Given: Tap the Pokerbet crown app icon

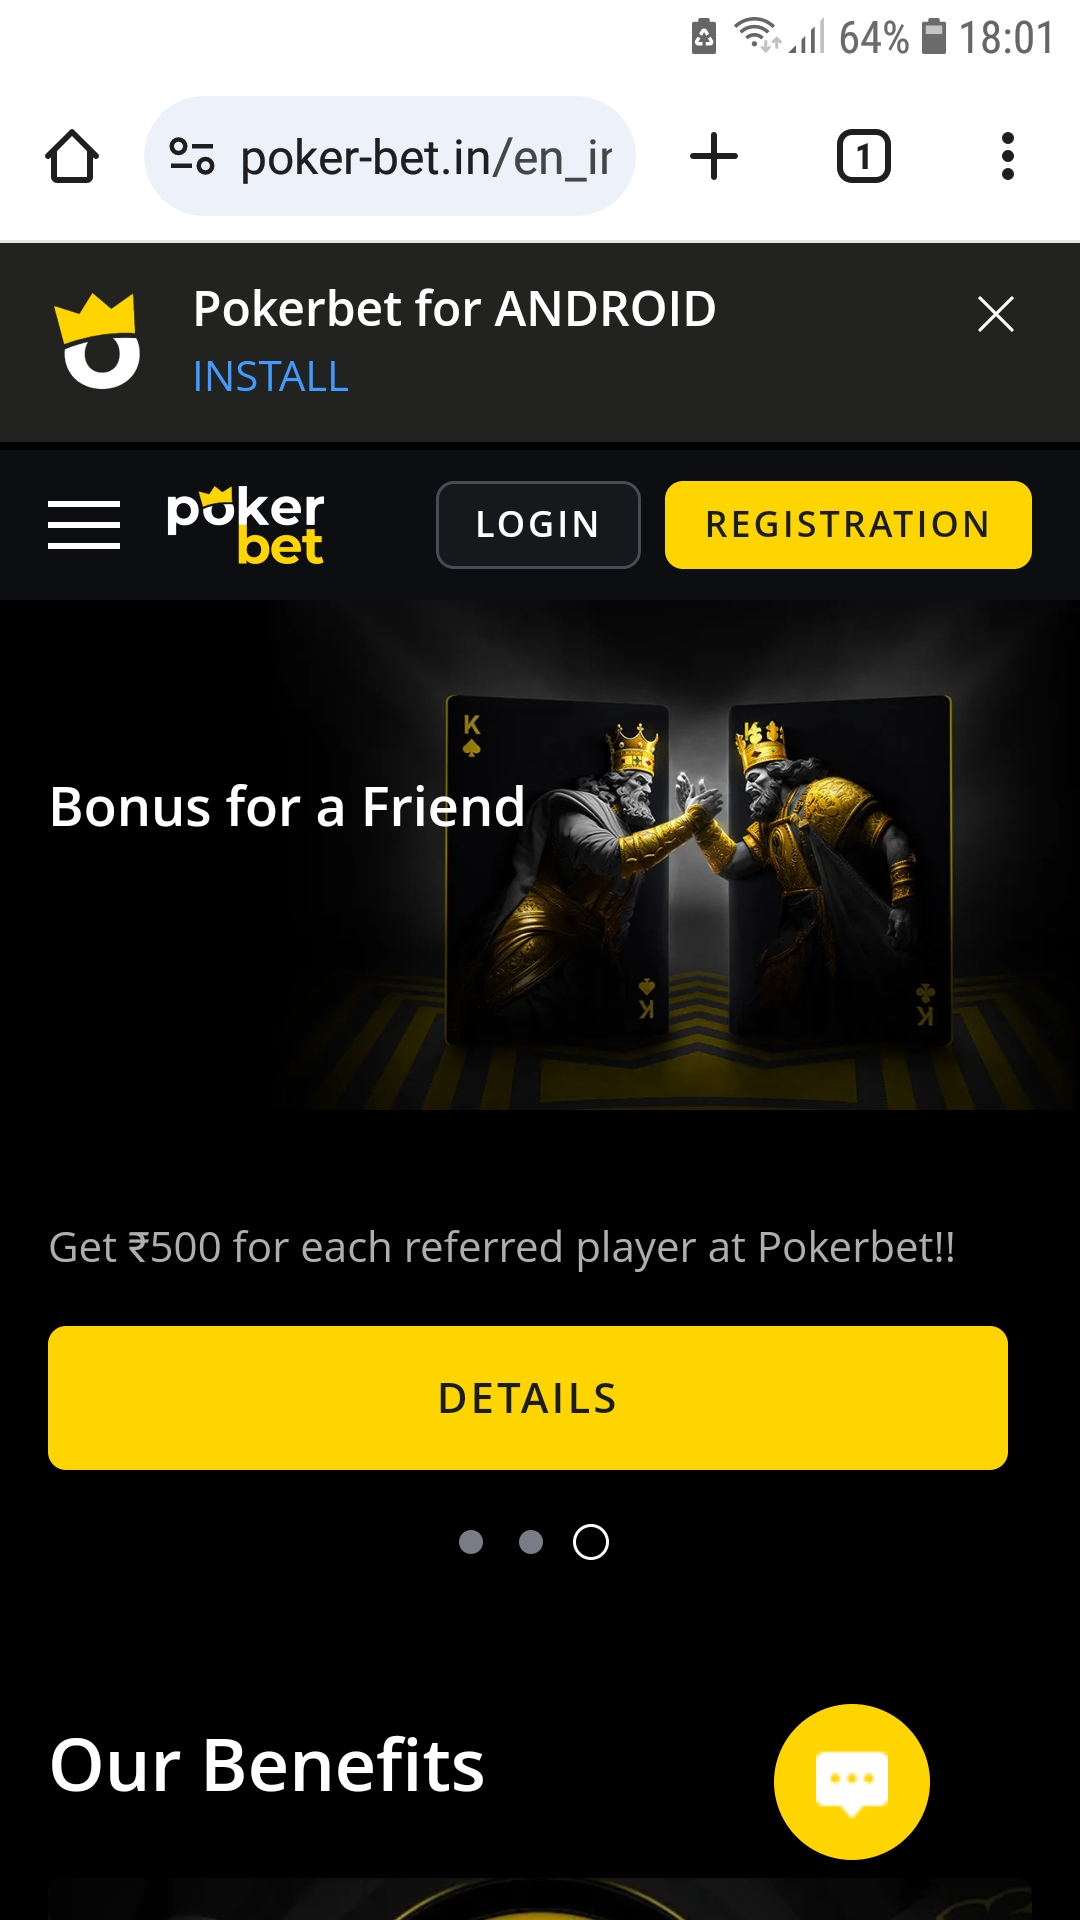Looking at the screenshot, I should (x=97, y=341).
